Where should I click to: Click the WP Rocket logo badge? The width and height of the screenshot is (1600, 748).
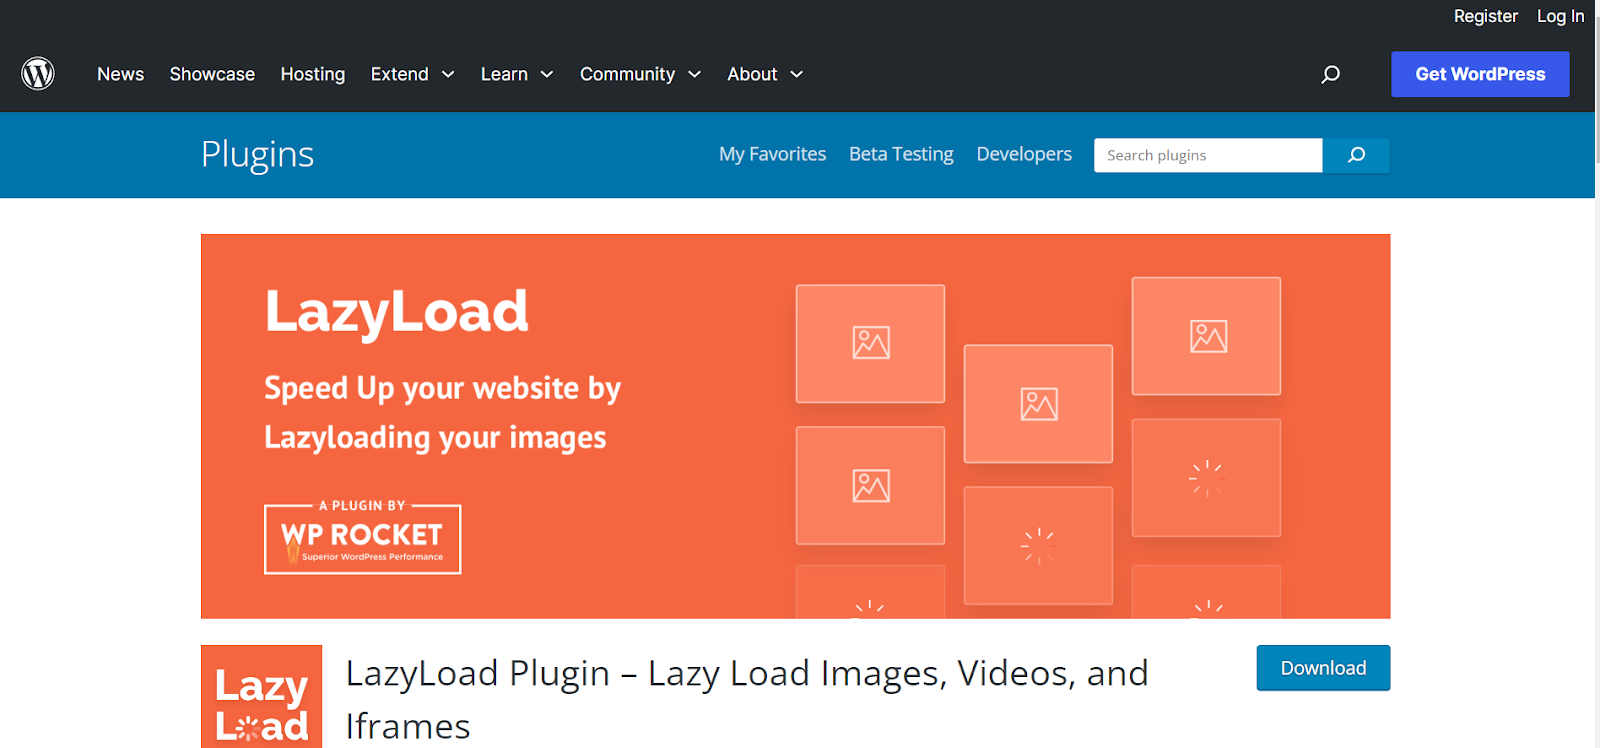click(362, 537)
